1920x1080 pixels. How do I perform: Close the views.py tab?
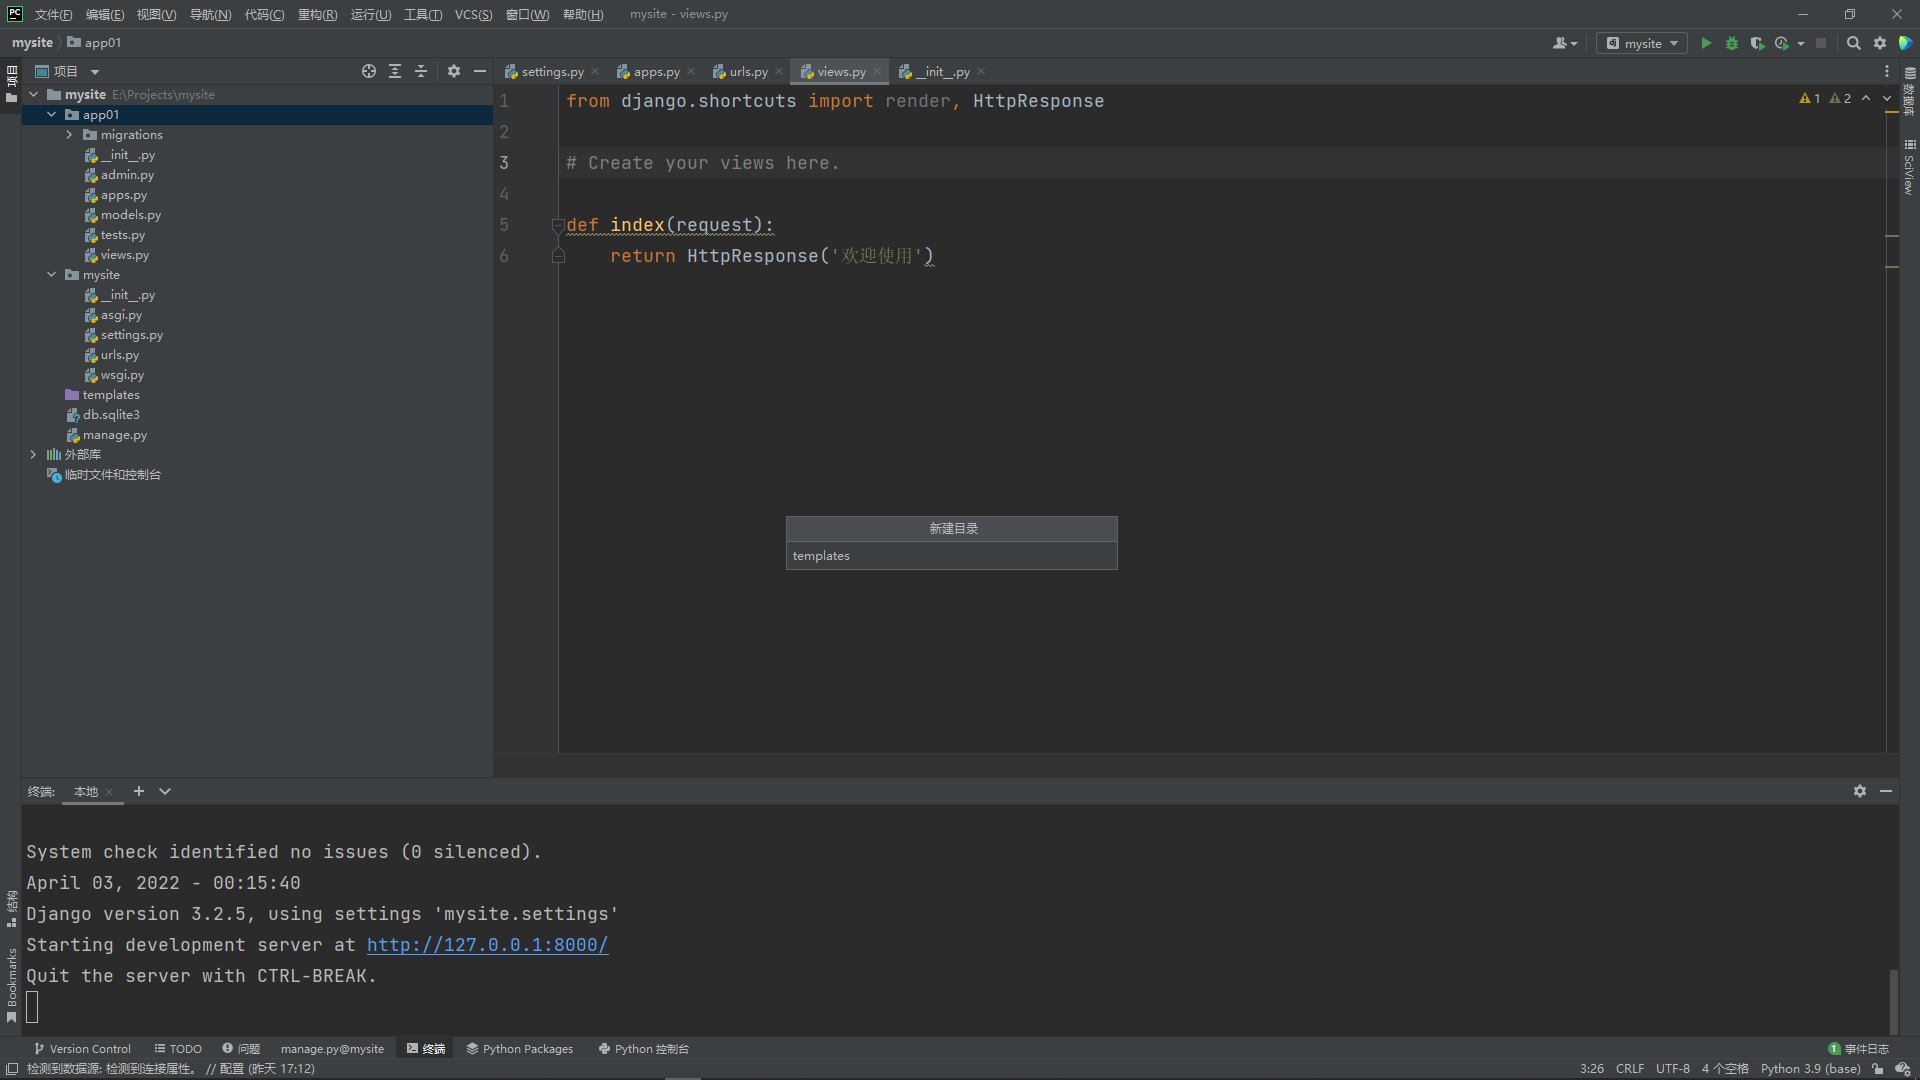click(x=877, y=71)
